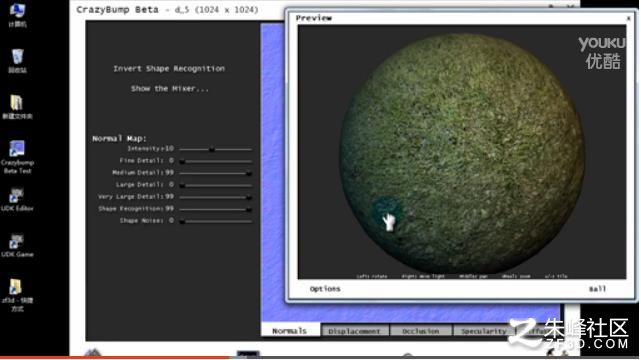Launch the UDK Editor shortcut
The width and height of the screenshot is (641, 360).
[17, 199]
